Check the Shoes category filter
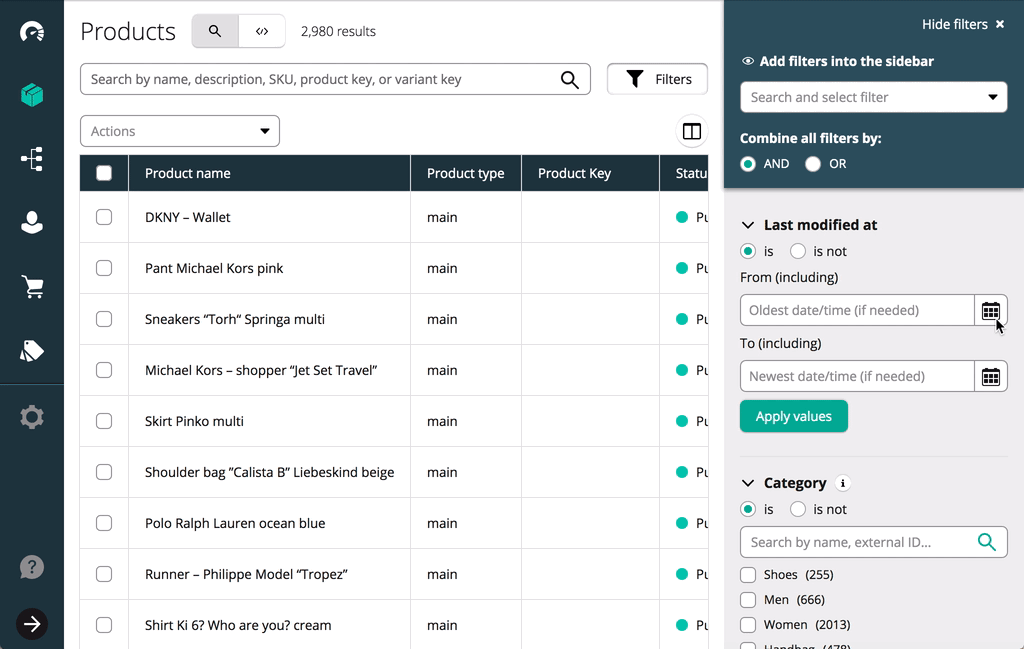Screen dimensions: 1024x649 click(x=748, y=575)
